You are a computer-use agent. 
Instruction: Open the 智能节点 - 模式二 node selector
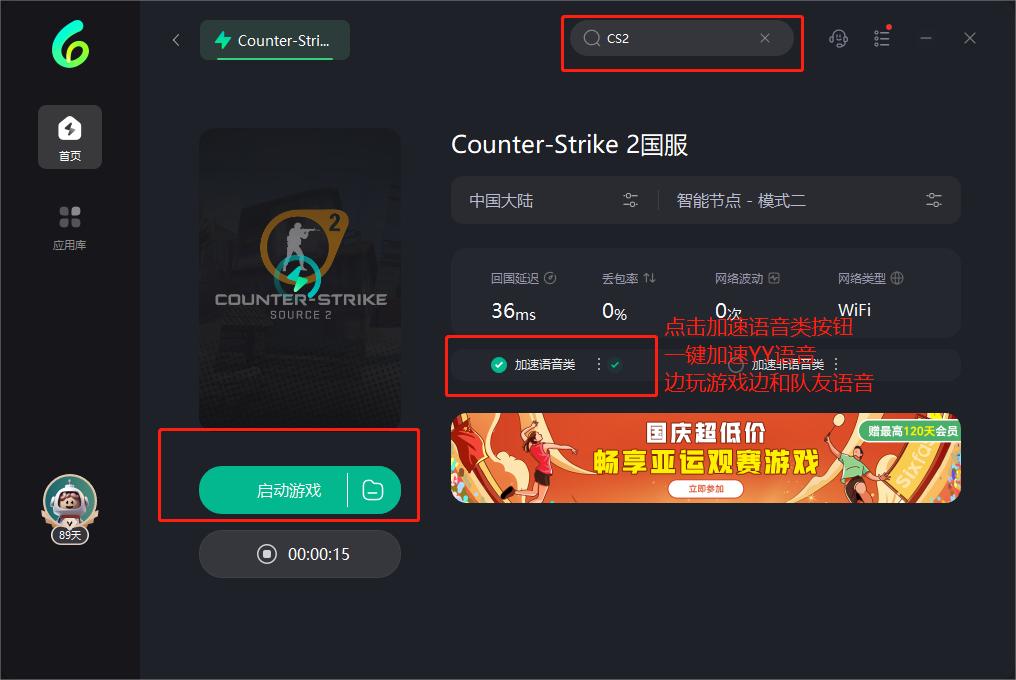tap(809, 200)
